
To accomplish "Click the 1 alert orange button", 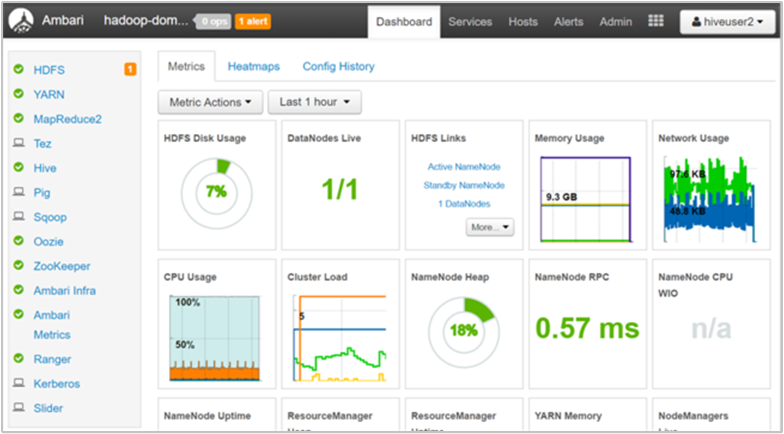I will (253, 22).
